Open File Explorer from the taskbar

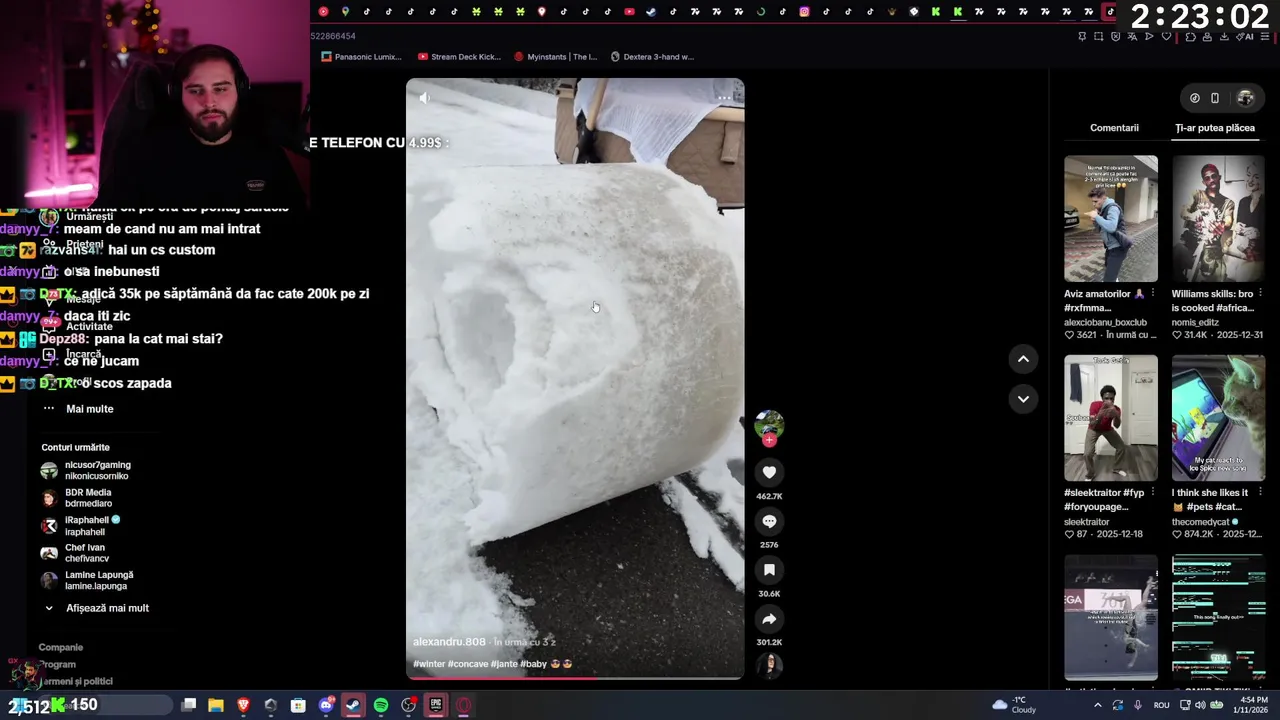[x=216, y=705]
